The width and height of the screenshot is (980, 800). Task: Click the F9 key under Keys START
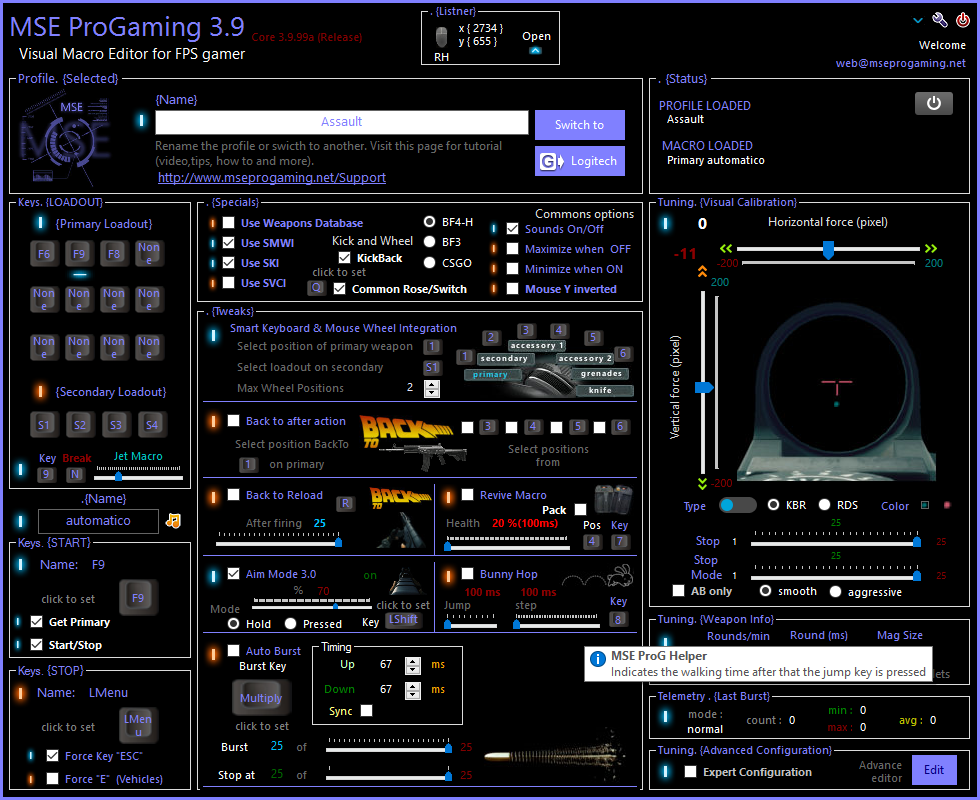click(138, 598)
